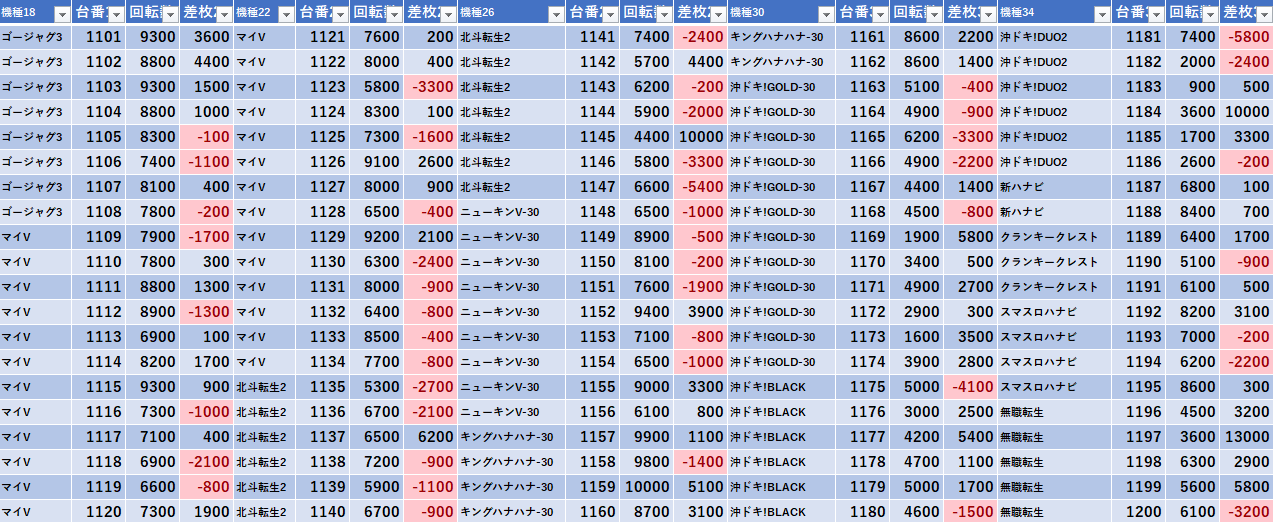The image size is (1274, 522).
Task: Select the 北斗転生2 cell in row 1141
Action: (512, 37)
